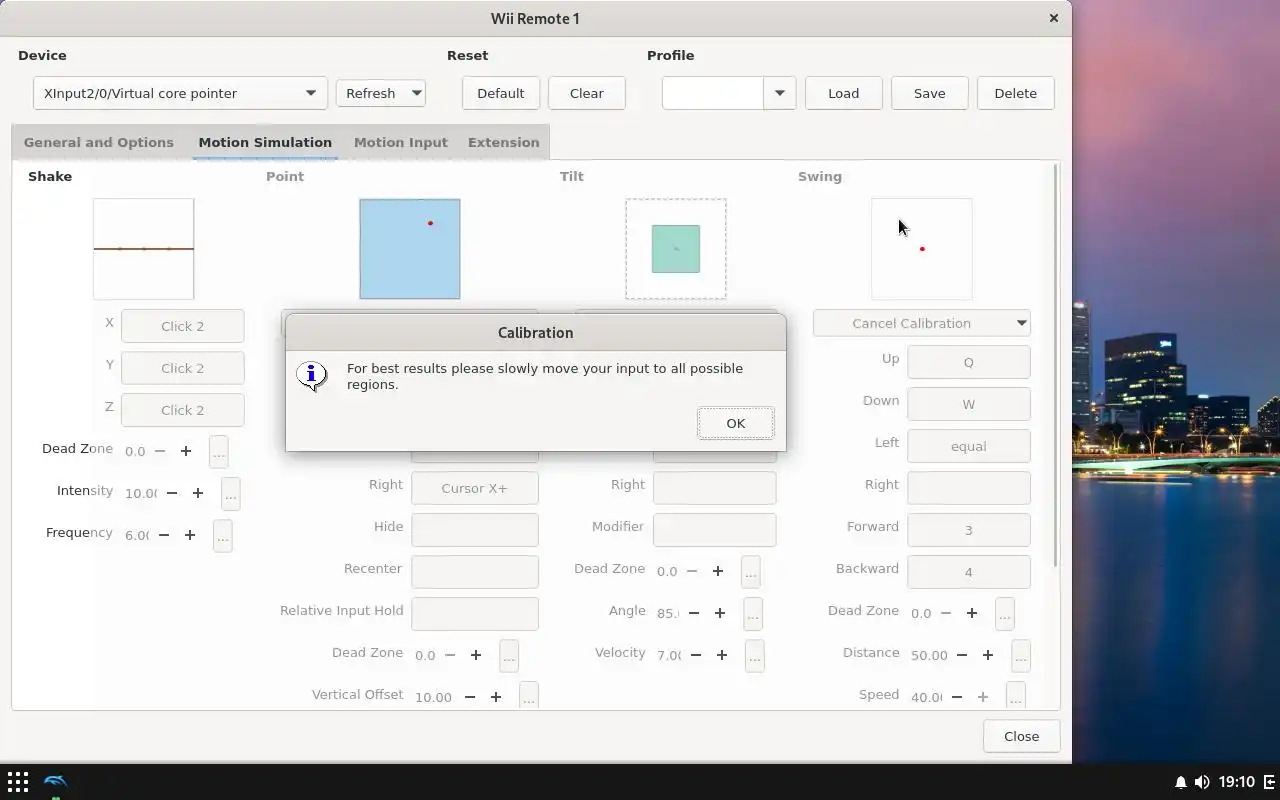The width and height of the screenshot is (1280, 800).
Task: Click the Shake Z mapping button
Action: tap(182, 410)
